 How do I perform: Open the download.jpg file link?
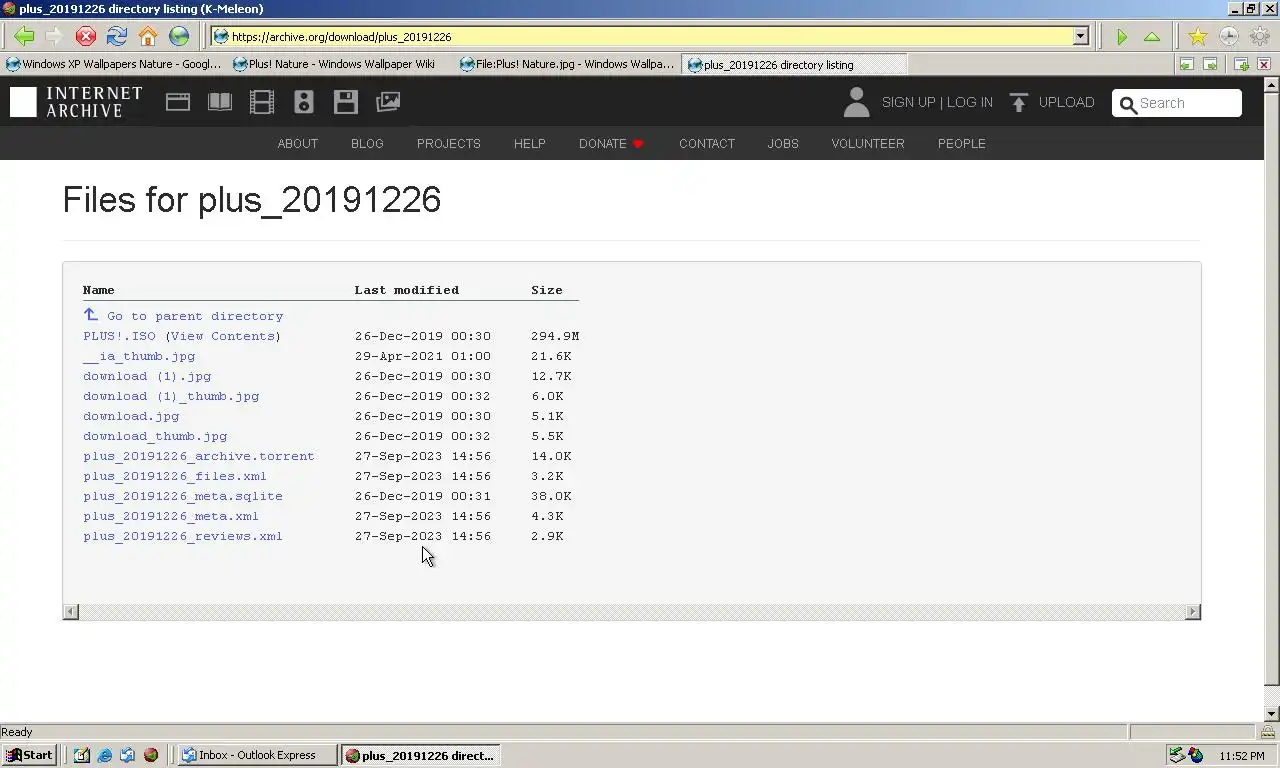click(131, 416)
